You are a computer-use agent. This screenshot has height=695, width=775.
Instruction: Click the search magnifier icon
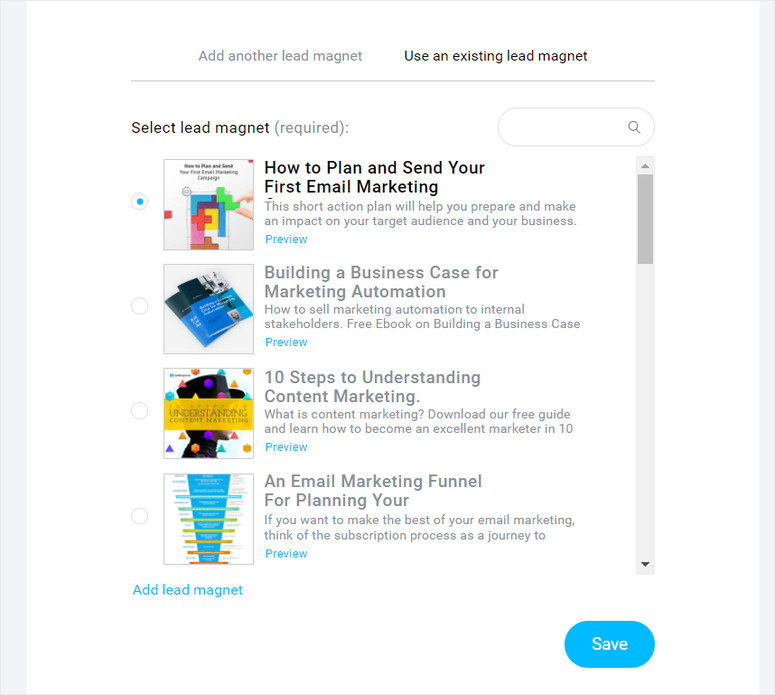click(634, 127)
